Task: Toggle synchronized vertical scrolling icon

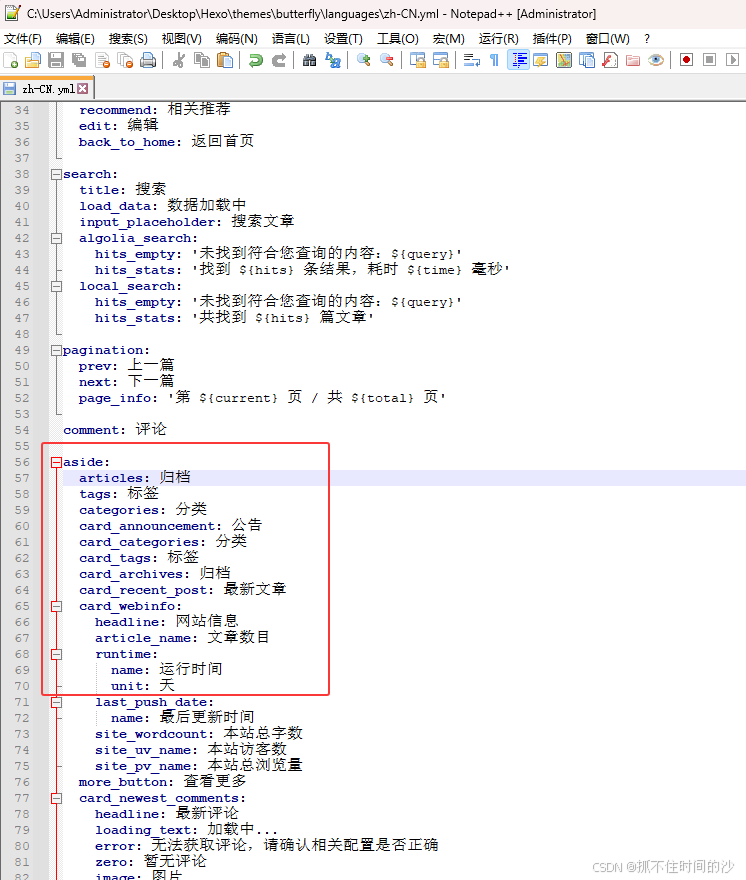Action: pyautogui.click(x=417, y=60)
